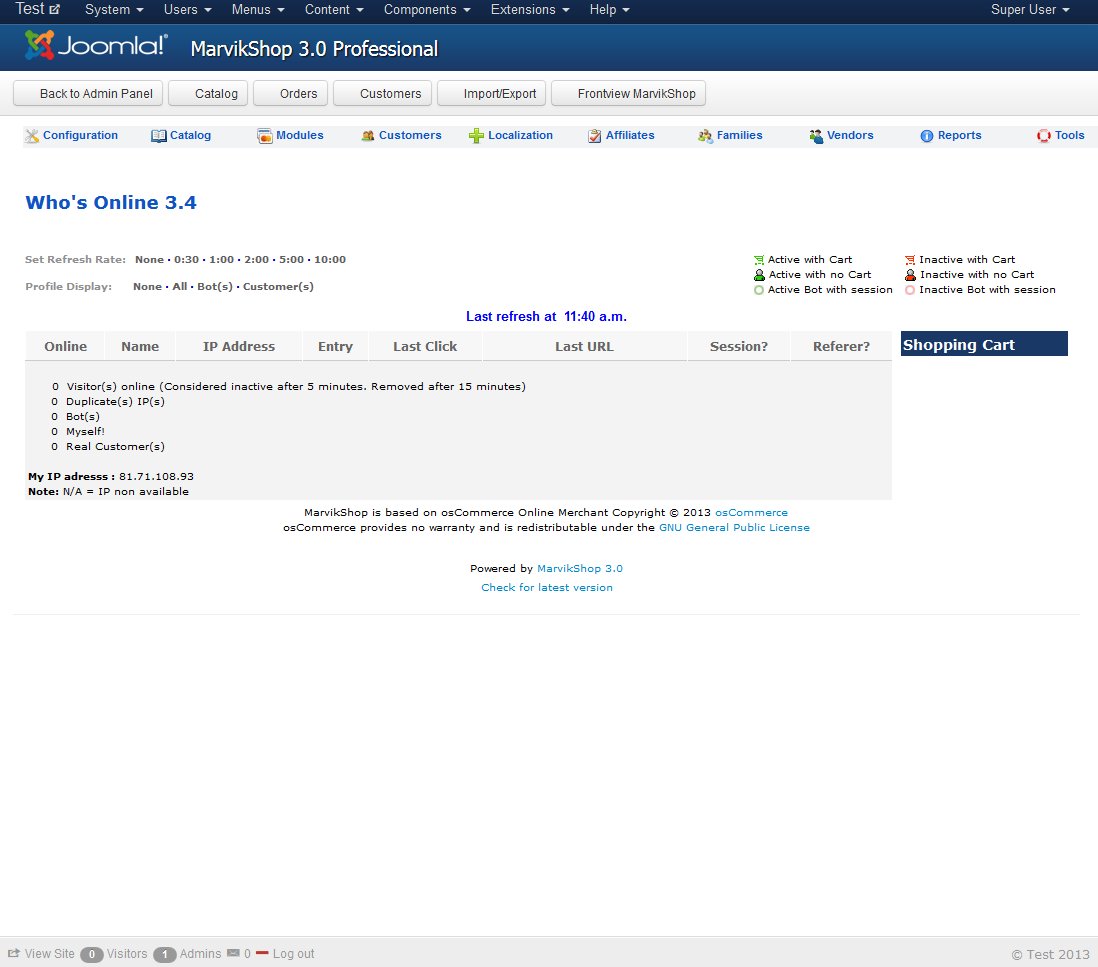Click the green plus Localization icon
1098x967 pixels.
[476, 136]
